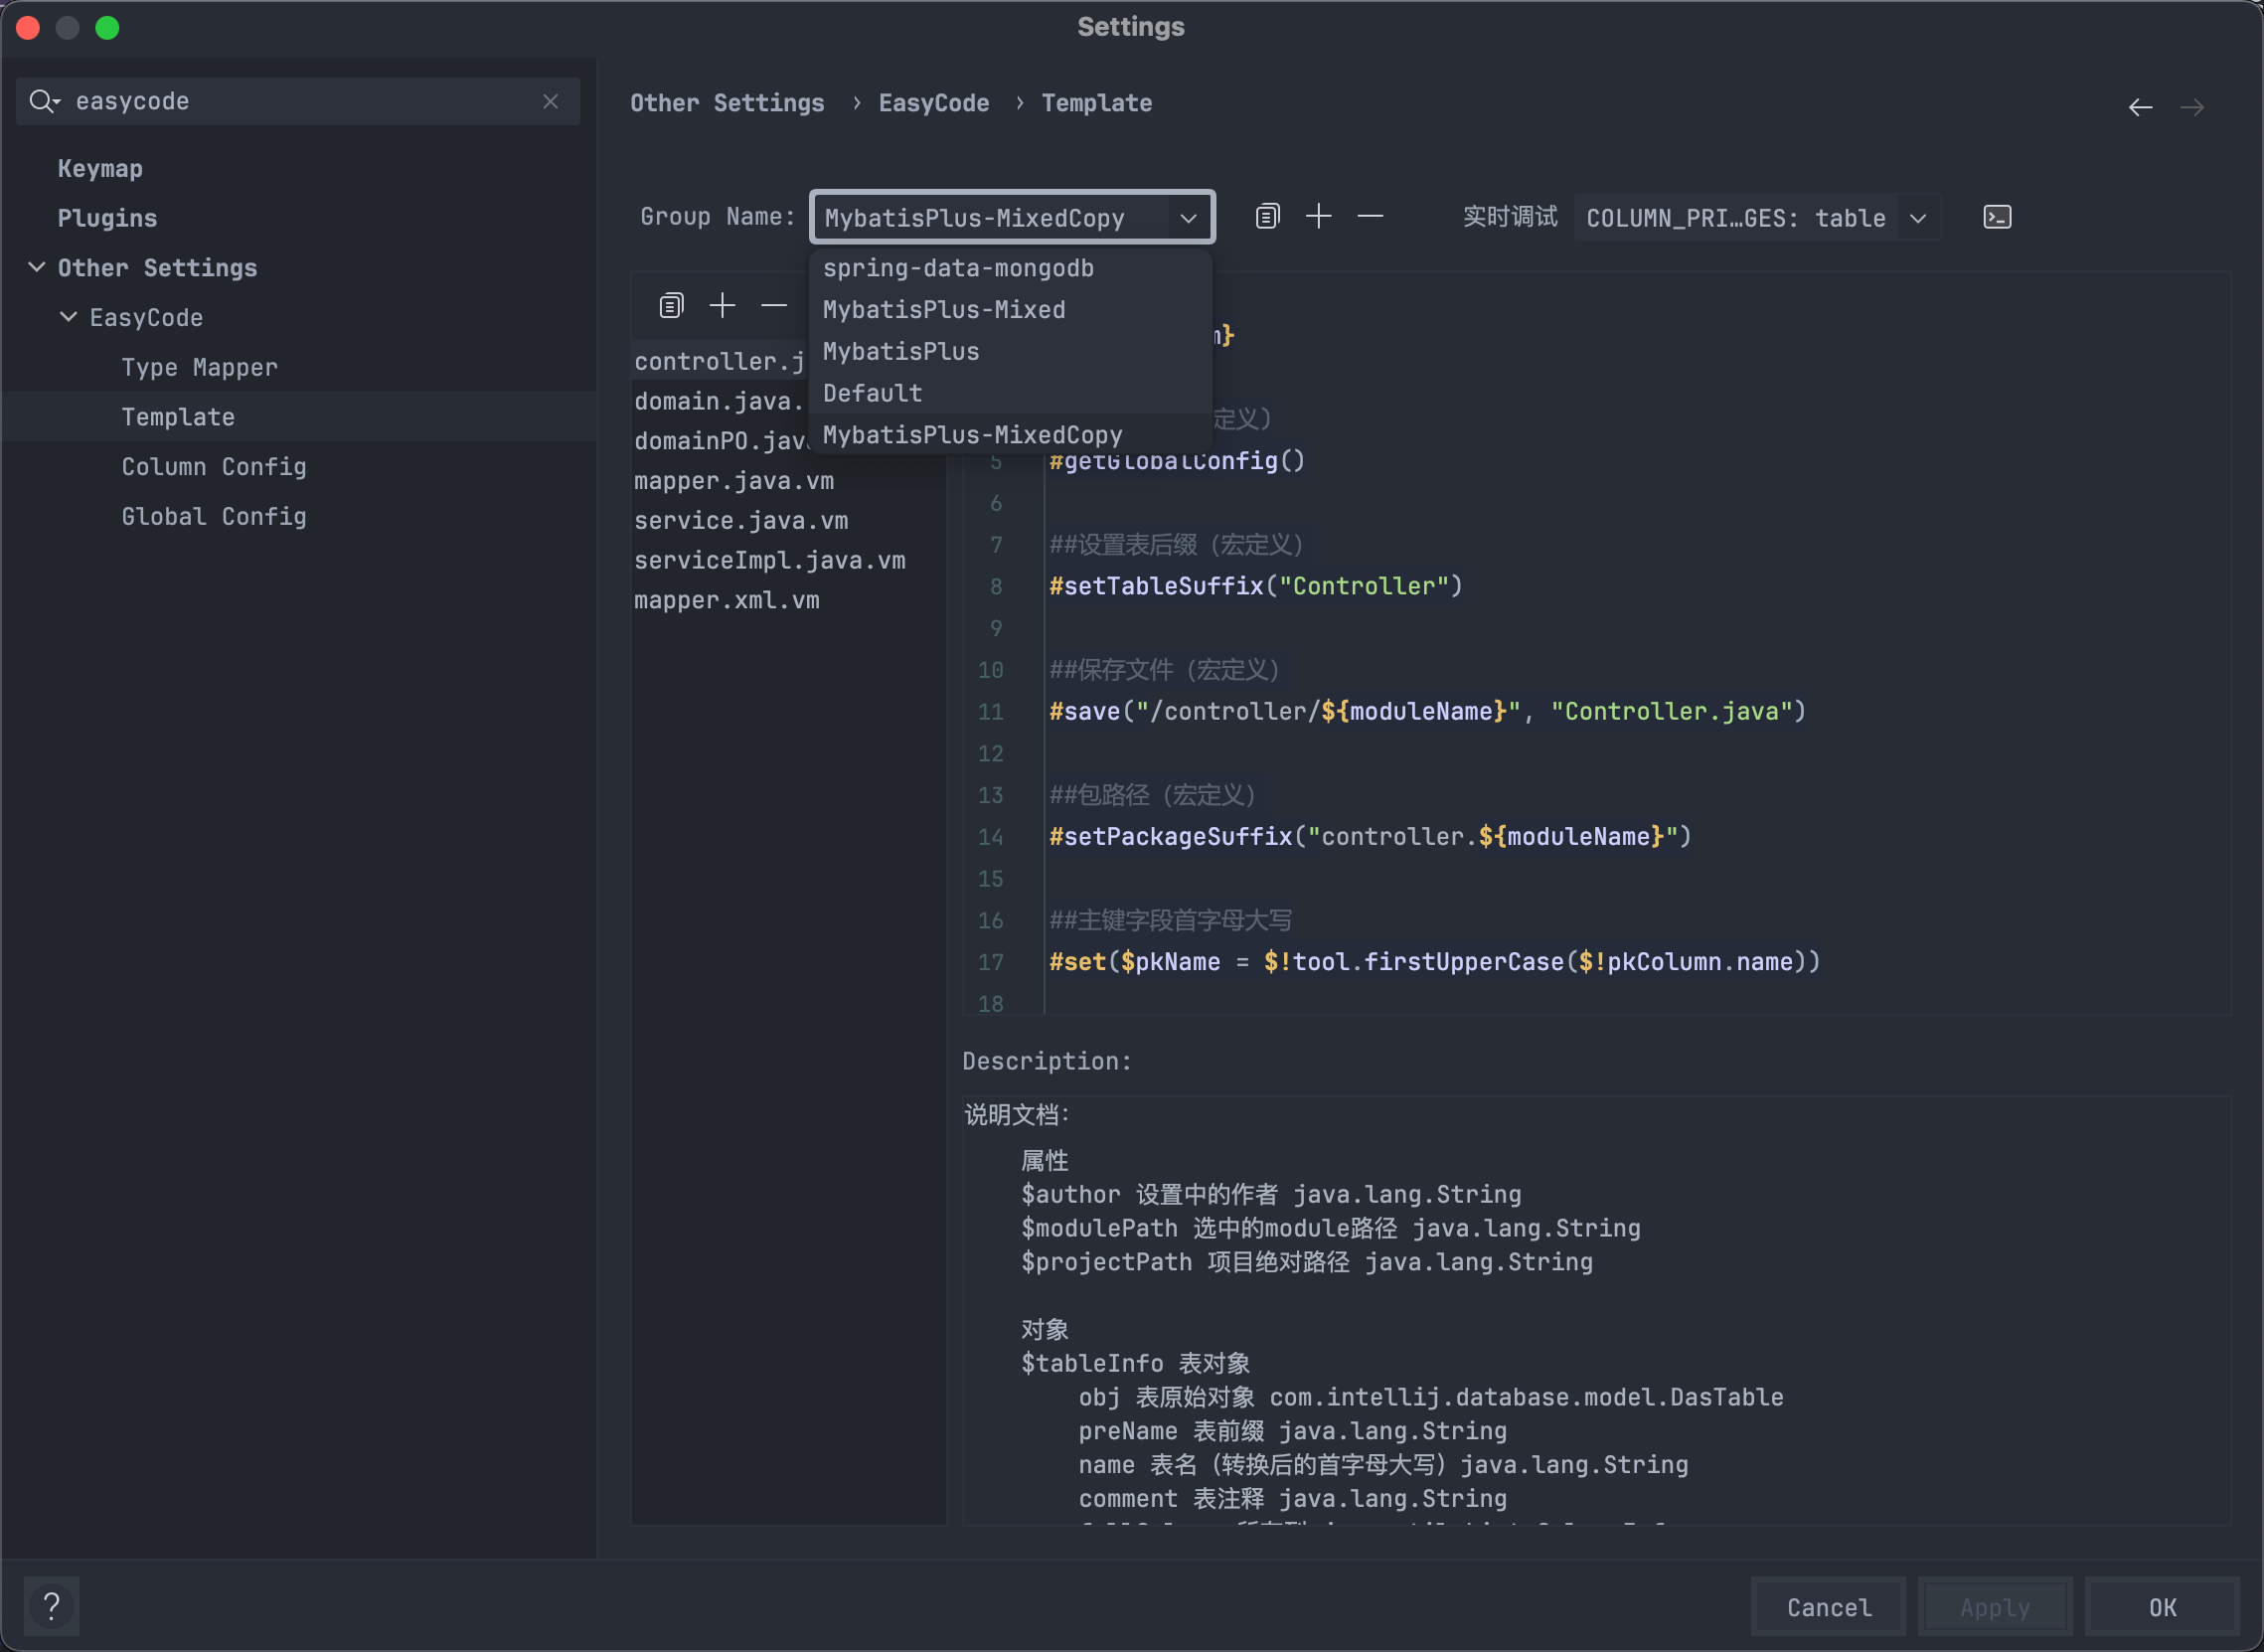Open the Global Config settings page
Image resolution: width=2264 pixels, height=1652 pixels.
pyautogui.click(x=214, y=516)
